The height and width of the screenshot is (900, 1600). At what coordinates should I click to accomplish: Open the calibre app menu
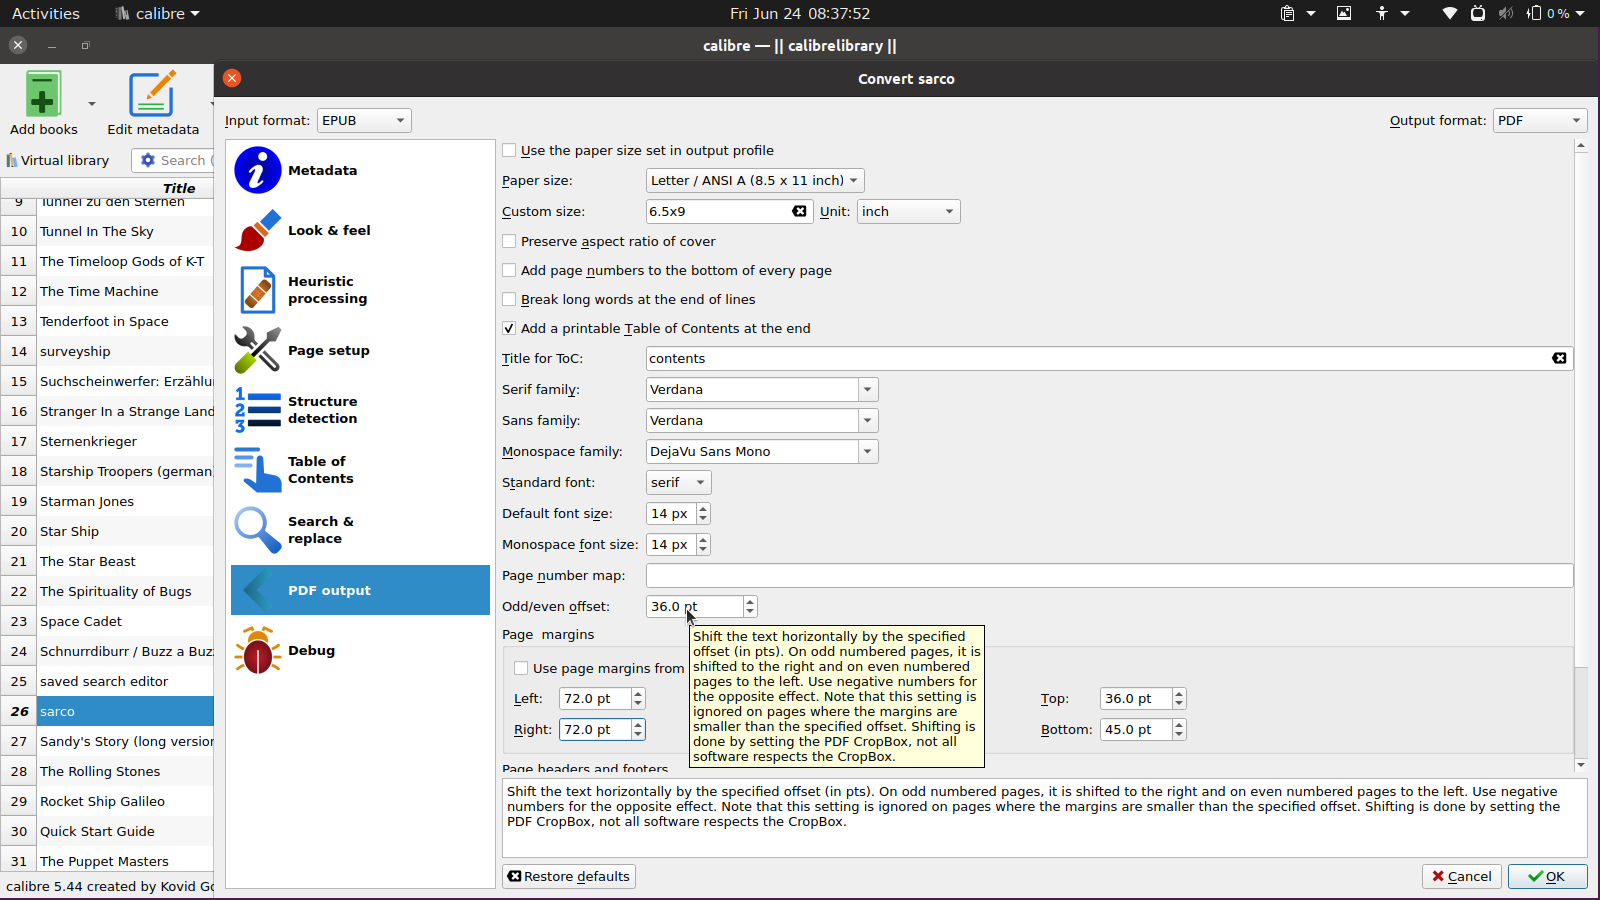point(157,13)
